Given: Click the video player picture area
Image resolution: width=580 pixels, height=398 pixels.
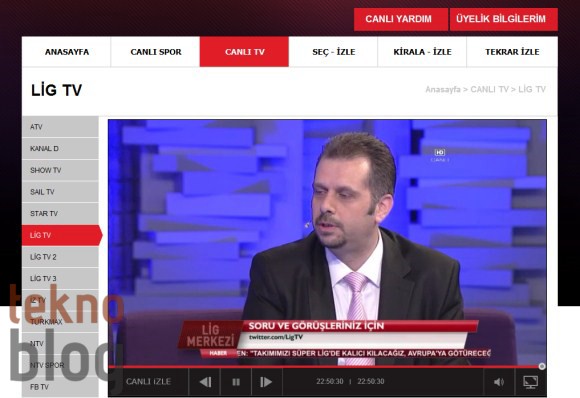Looking at the screenshot, I should [327, 242].
